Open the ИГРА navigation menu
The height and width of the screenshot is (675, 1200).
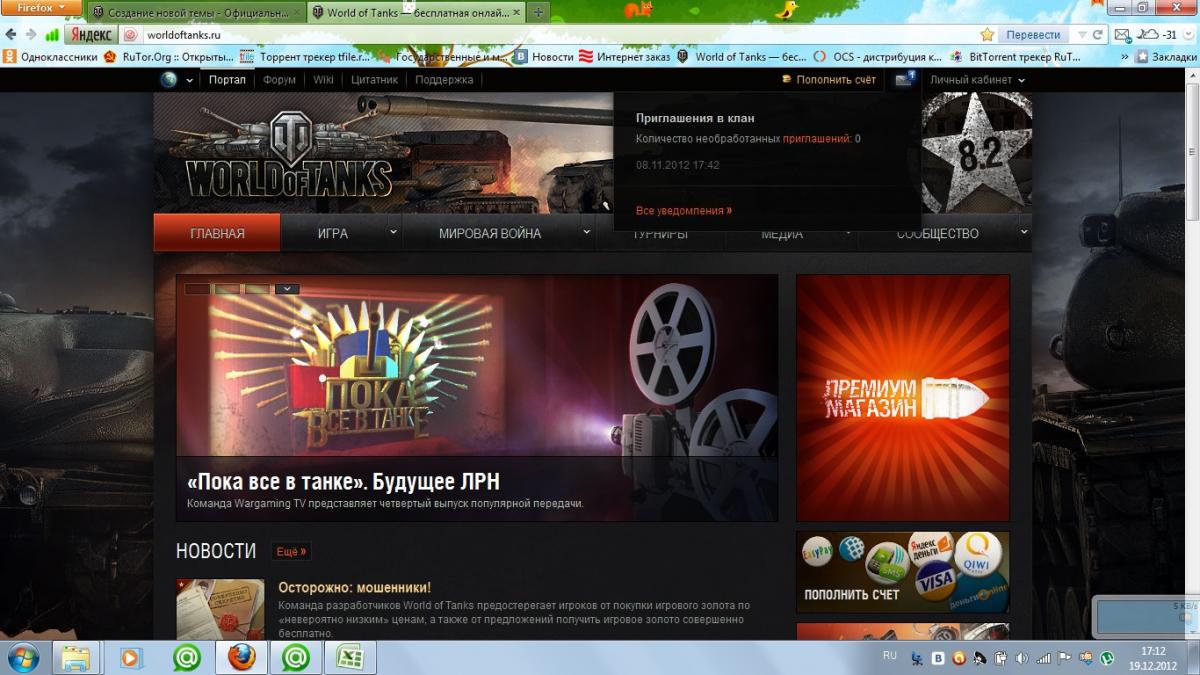(x=333, y=233)
